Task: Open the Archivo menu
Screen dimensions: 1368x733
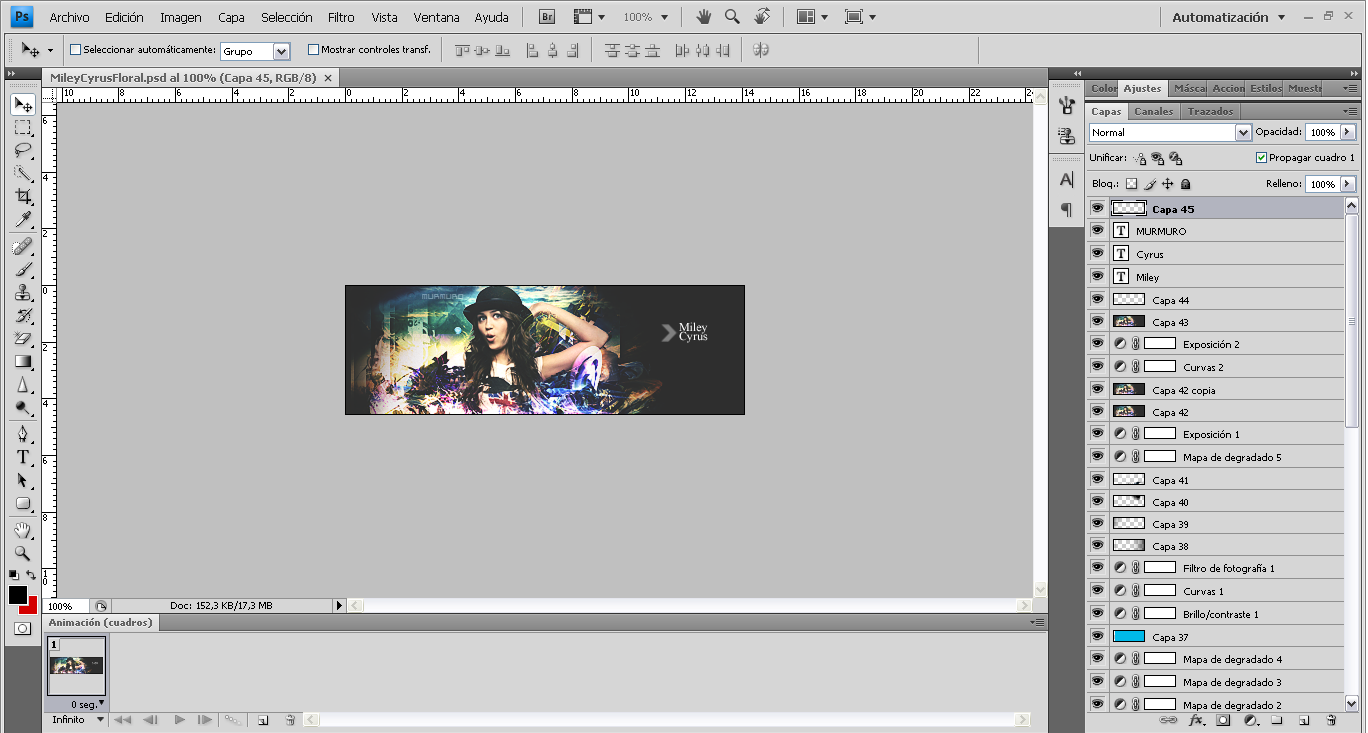Action: pyautogui.click(x=69, y=17)
